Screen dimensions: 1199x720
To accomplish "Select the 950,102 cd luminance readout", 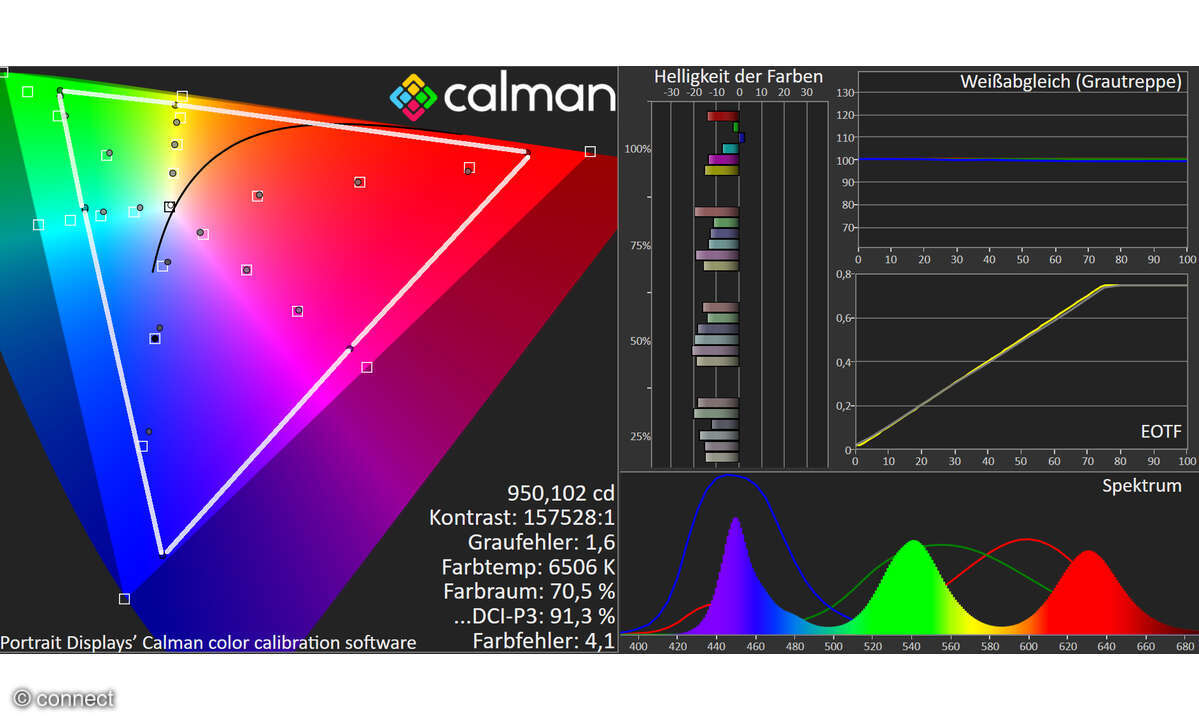I will (x=560, y=493).
